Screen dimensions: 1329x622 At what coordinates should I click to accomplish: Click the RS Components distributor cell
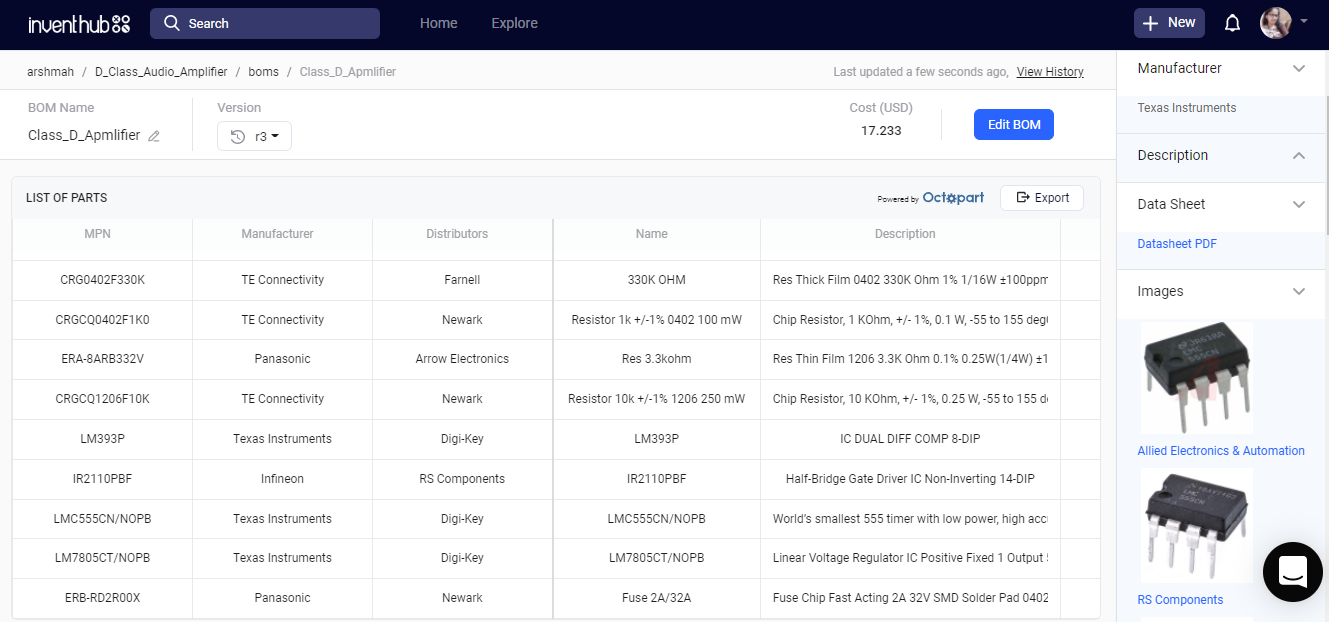coord(462,479)
